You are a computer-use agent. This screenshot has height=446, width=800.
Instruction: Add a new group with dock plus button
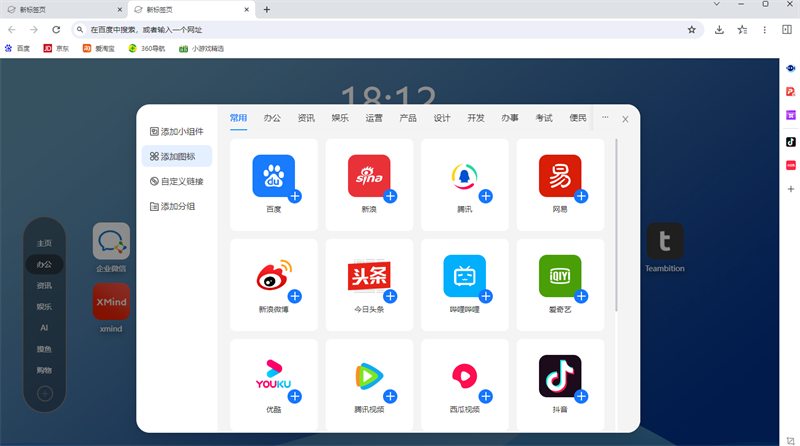(45, 393)
